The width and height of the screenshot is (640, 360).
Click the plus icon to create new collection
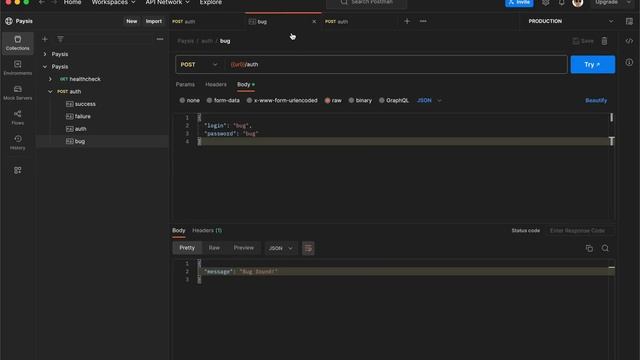point(45,39)
